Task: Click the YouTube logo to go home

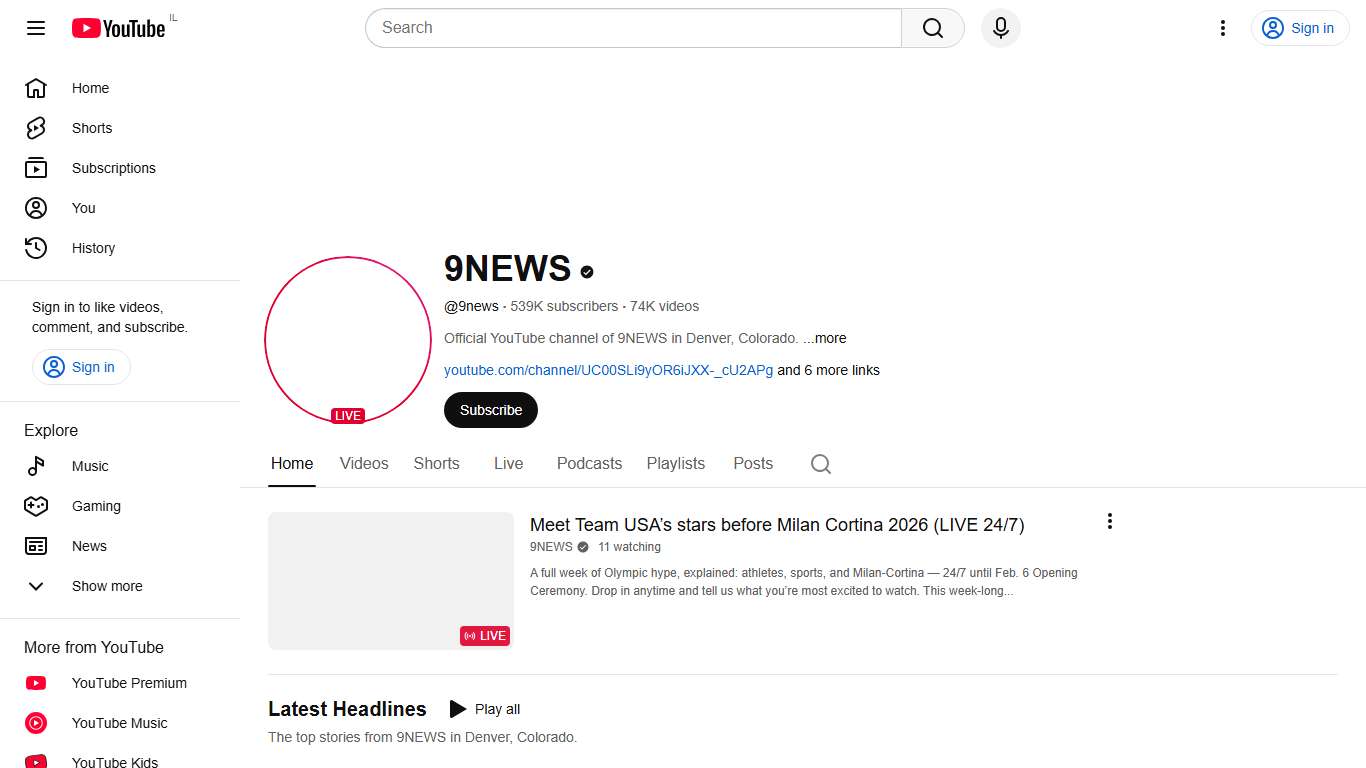Action: (x=118, y=28)
